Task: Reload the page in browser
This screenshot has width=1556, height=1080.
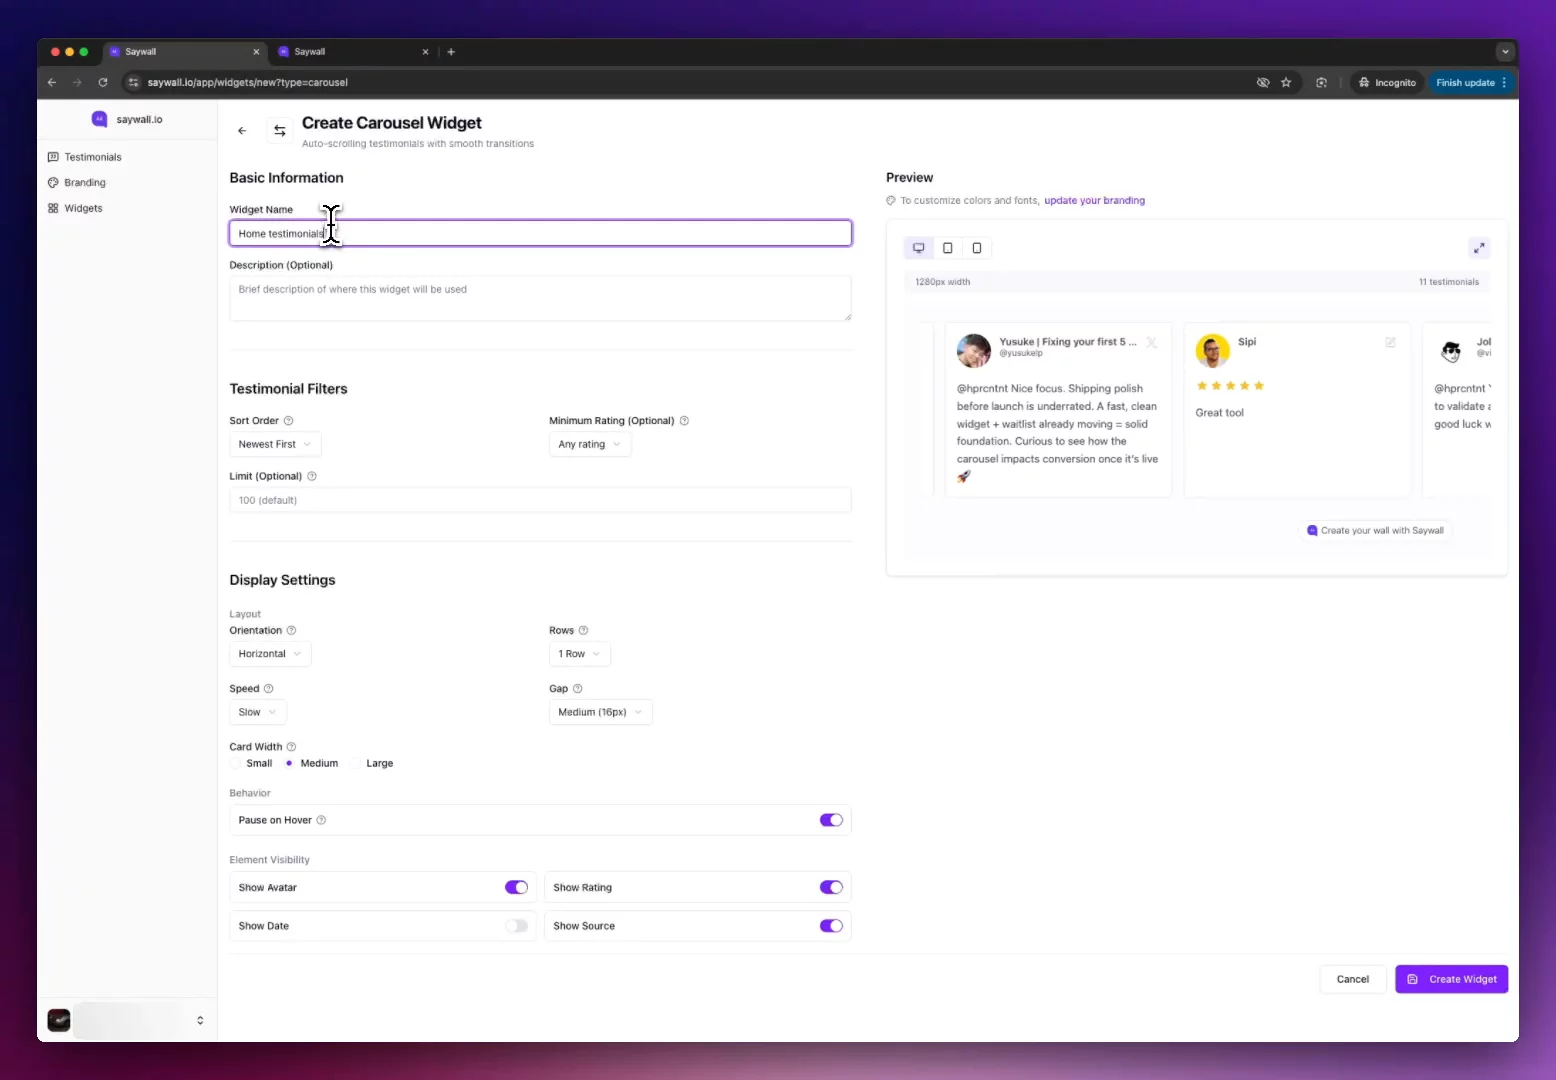Action: click(x=103, y=83)
